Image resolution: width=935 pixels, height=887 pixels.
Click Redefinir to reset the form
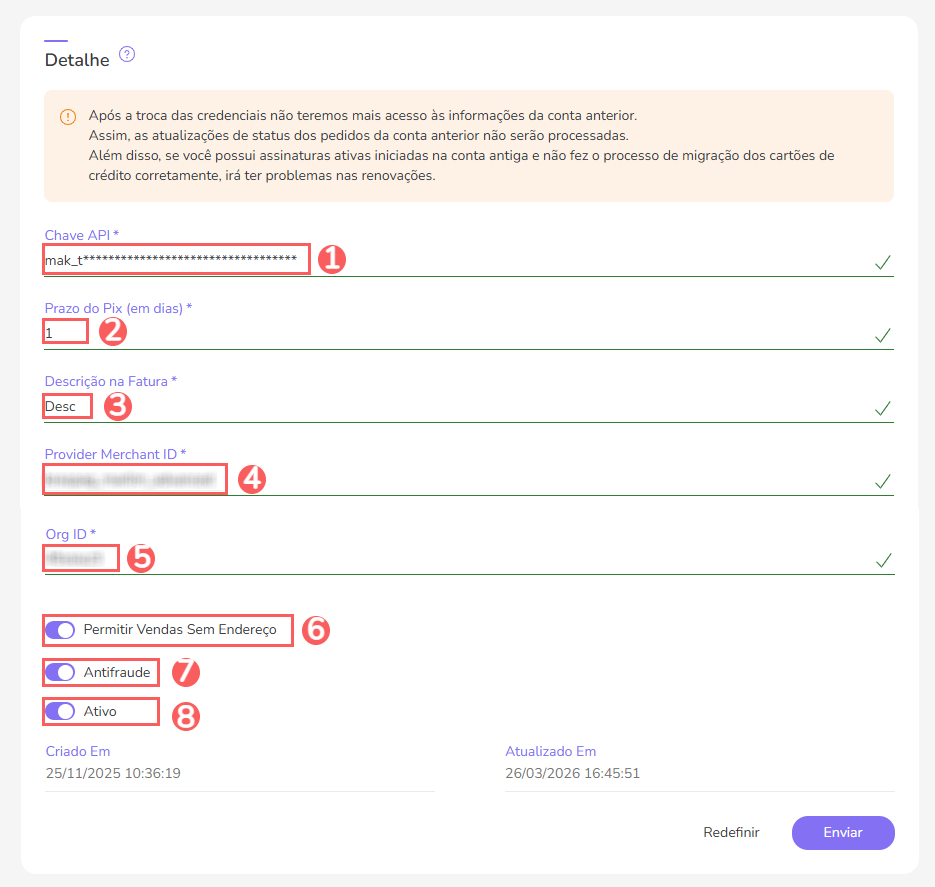[730, 832]
